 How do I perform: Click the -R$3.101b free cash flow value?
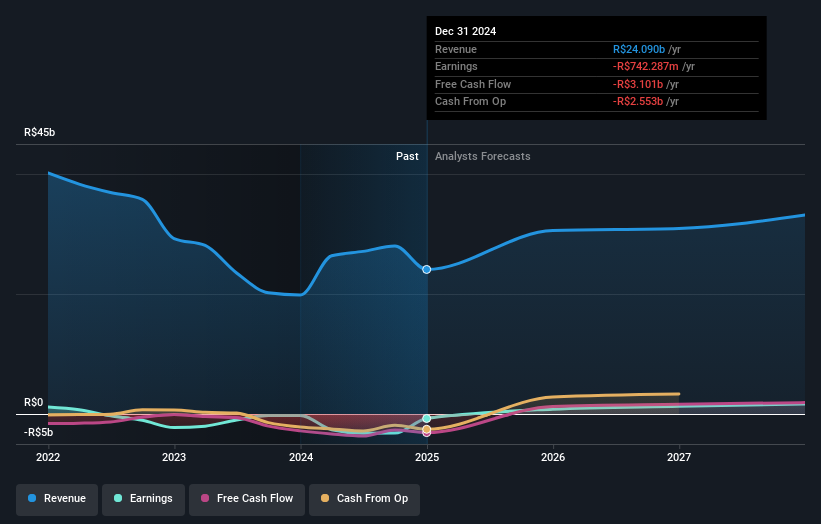pos(638,84)
